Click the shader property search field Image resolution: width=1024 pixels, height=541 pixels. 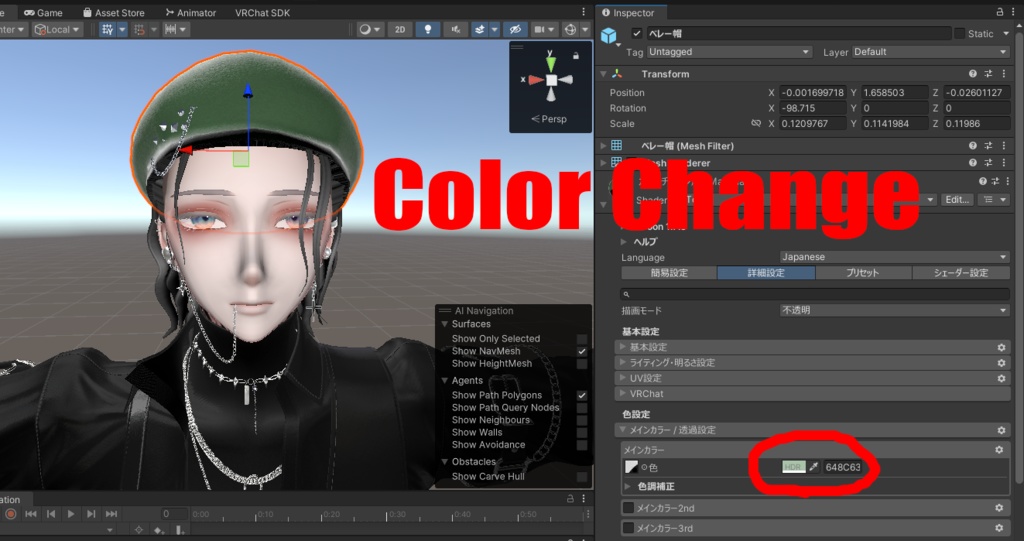pyautogui.click(x=815, y=294)
